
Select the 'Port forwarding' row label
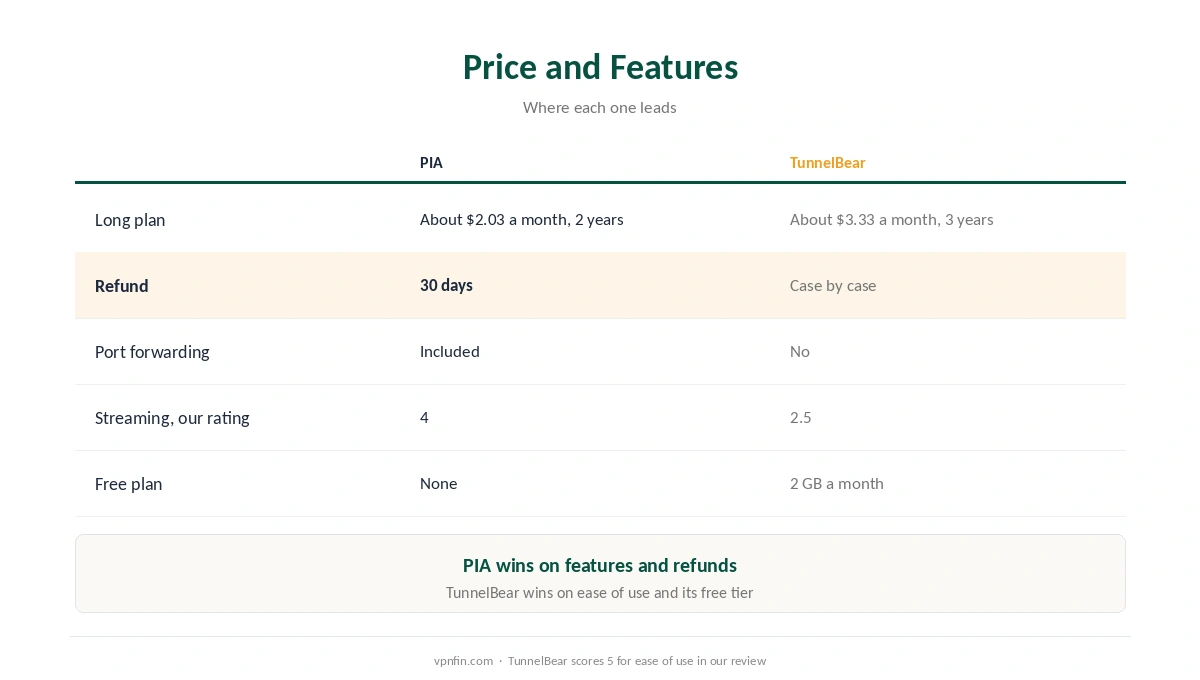pos(152,352)
